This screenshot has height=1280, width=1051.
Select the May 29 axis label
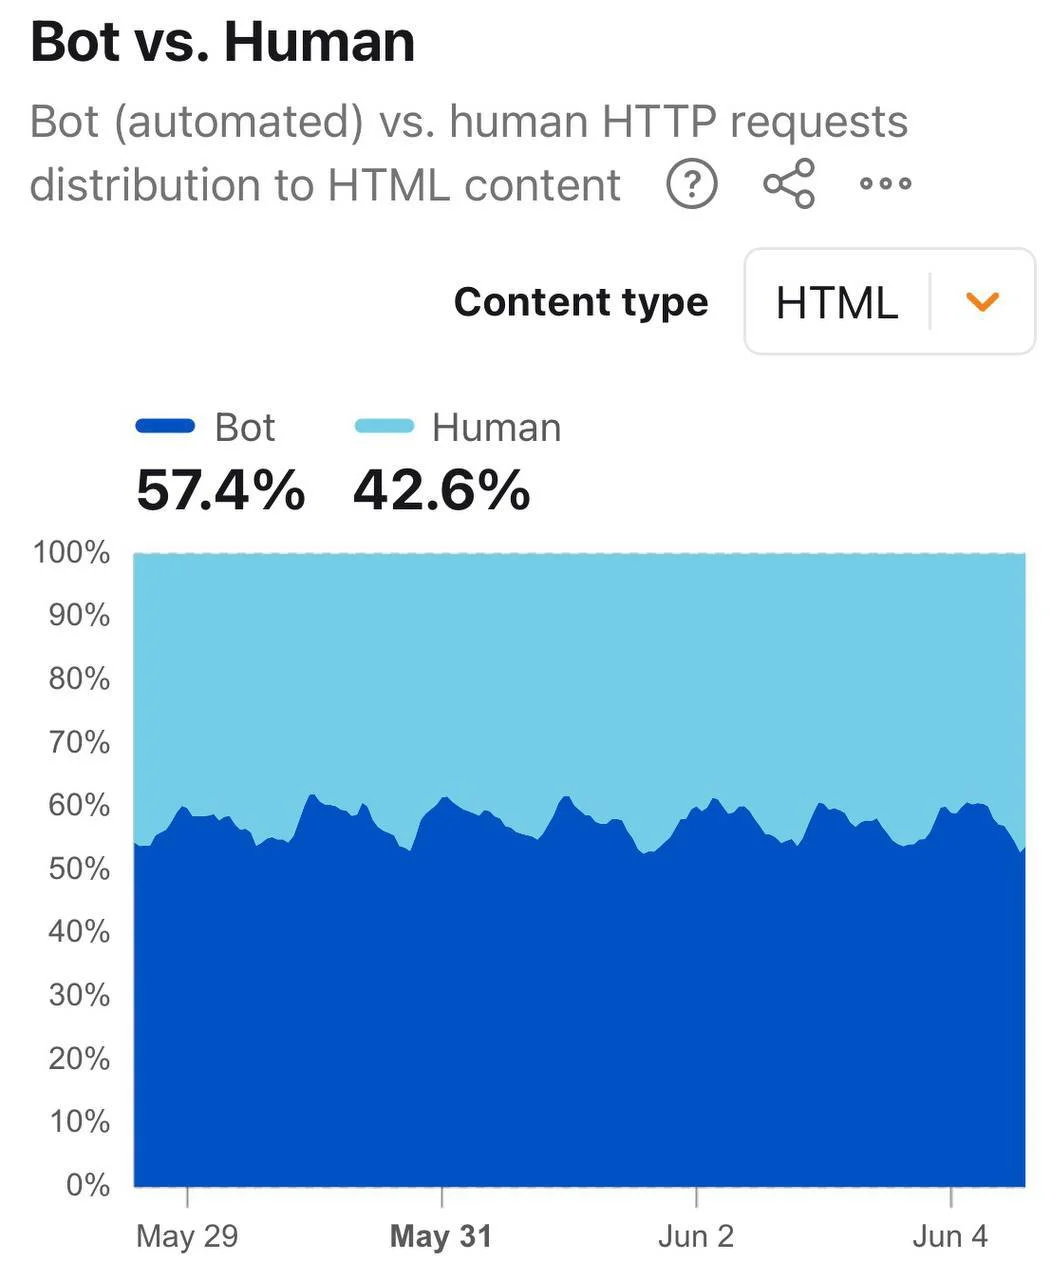(187, 1236)
